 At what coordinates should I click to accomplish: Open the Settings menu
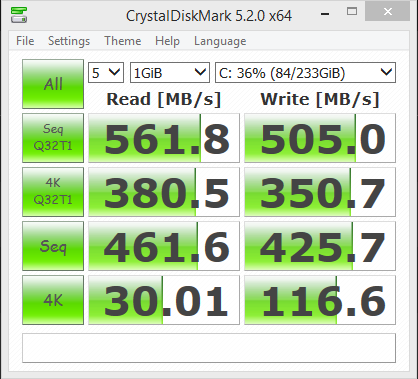(x=69, y=41)
